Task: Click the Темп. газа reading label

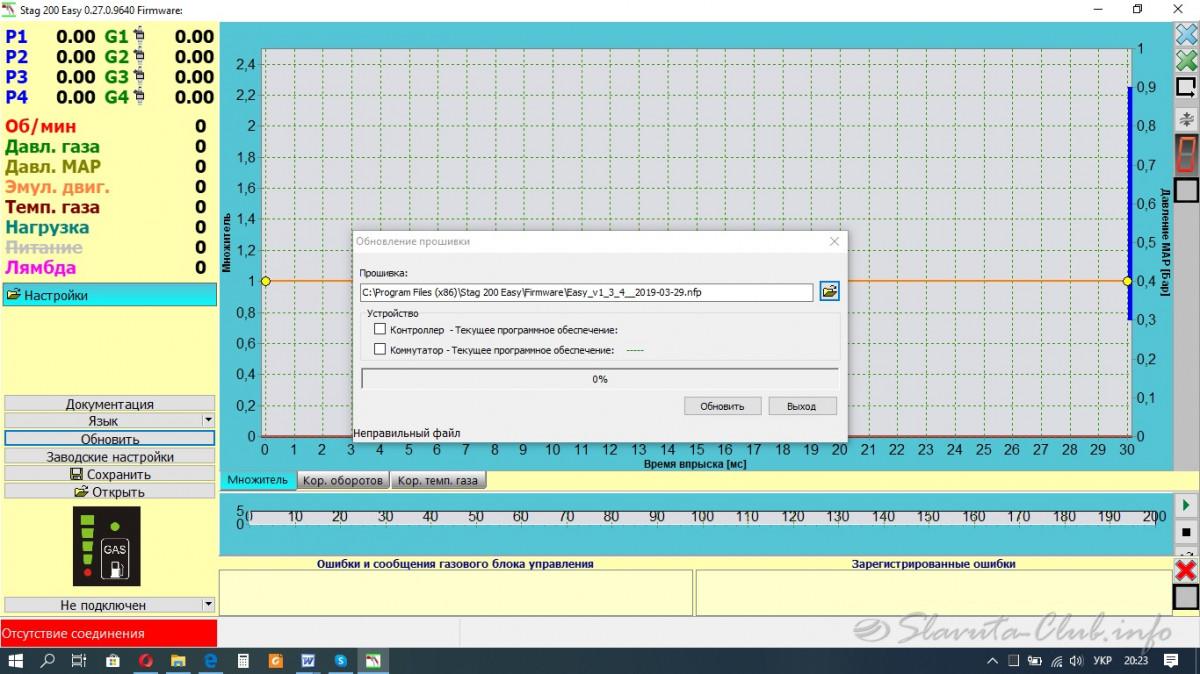Action: [52, 207]
